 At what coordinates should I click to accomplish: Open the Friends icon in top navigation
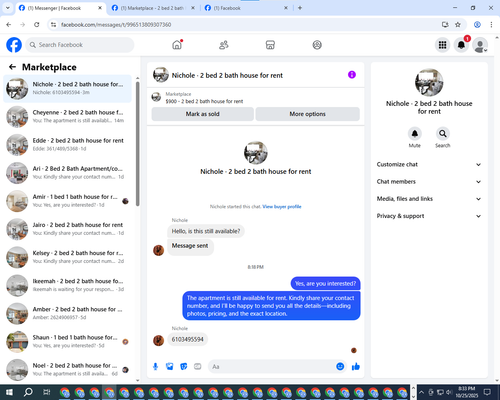(x=224, y=45)
